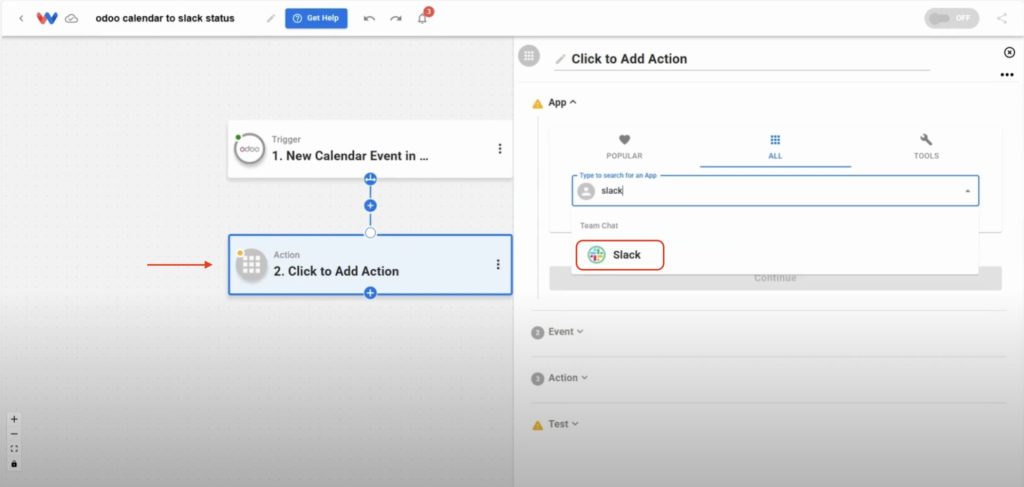Go back using the left chevron
Image resolution: width=1024 pixels, height=487 pixels.
tap(21, 18)
